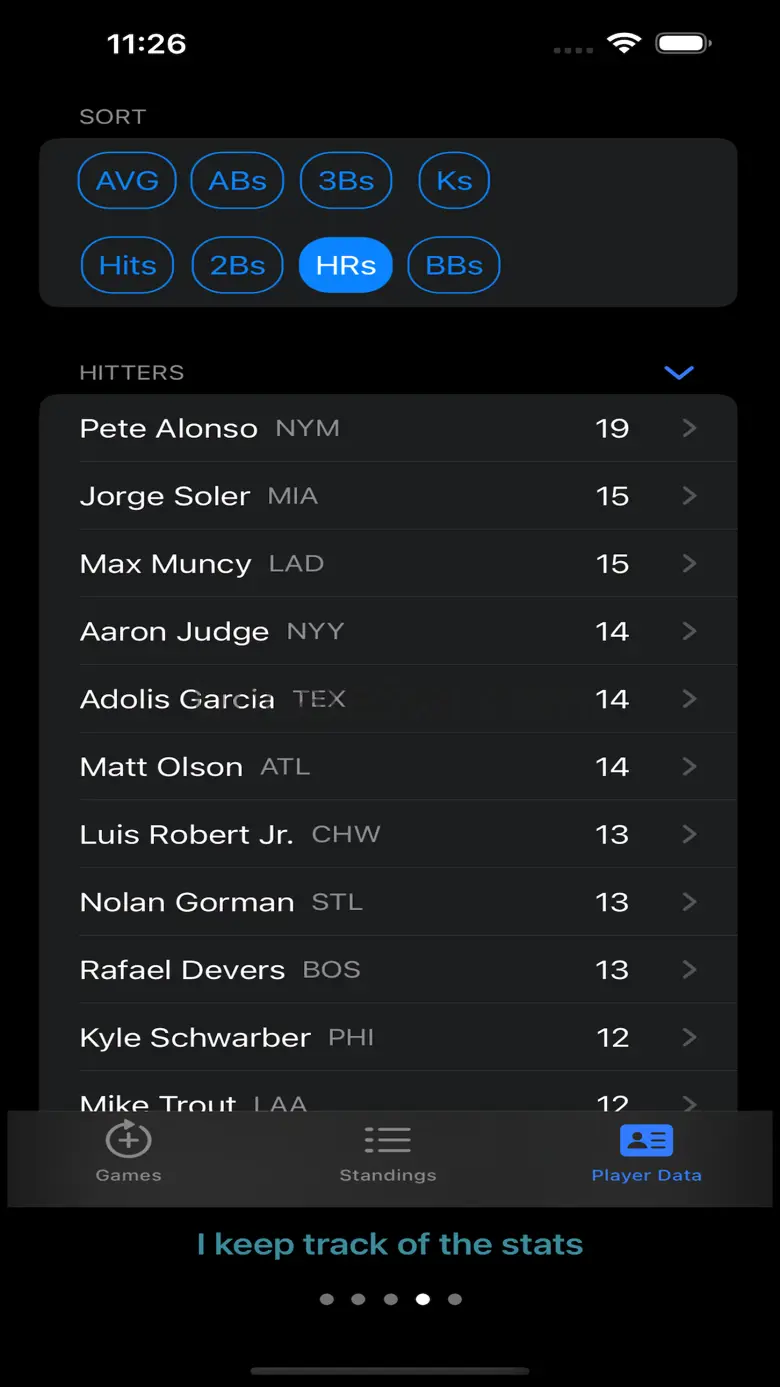Tap the Player Data card icon
This screenshot has height=1387, width=780.
646,1140
